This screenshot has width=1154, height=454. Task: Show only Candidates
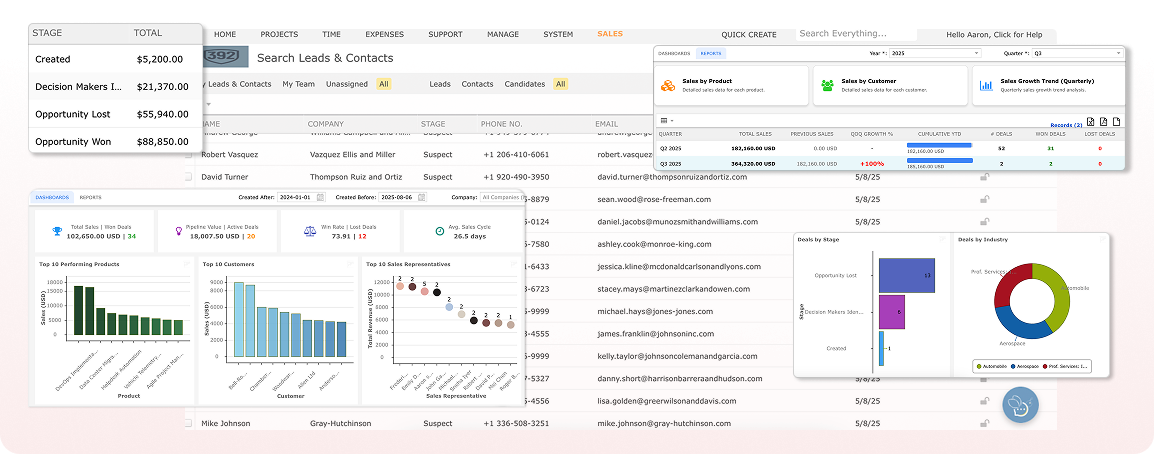coord(525,84)
